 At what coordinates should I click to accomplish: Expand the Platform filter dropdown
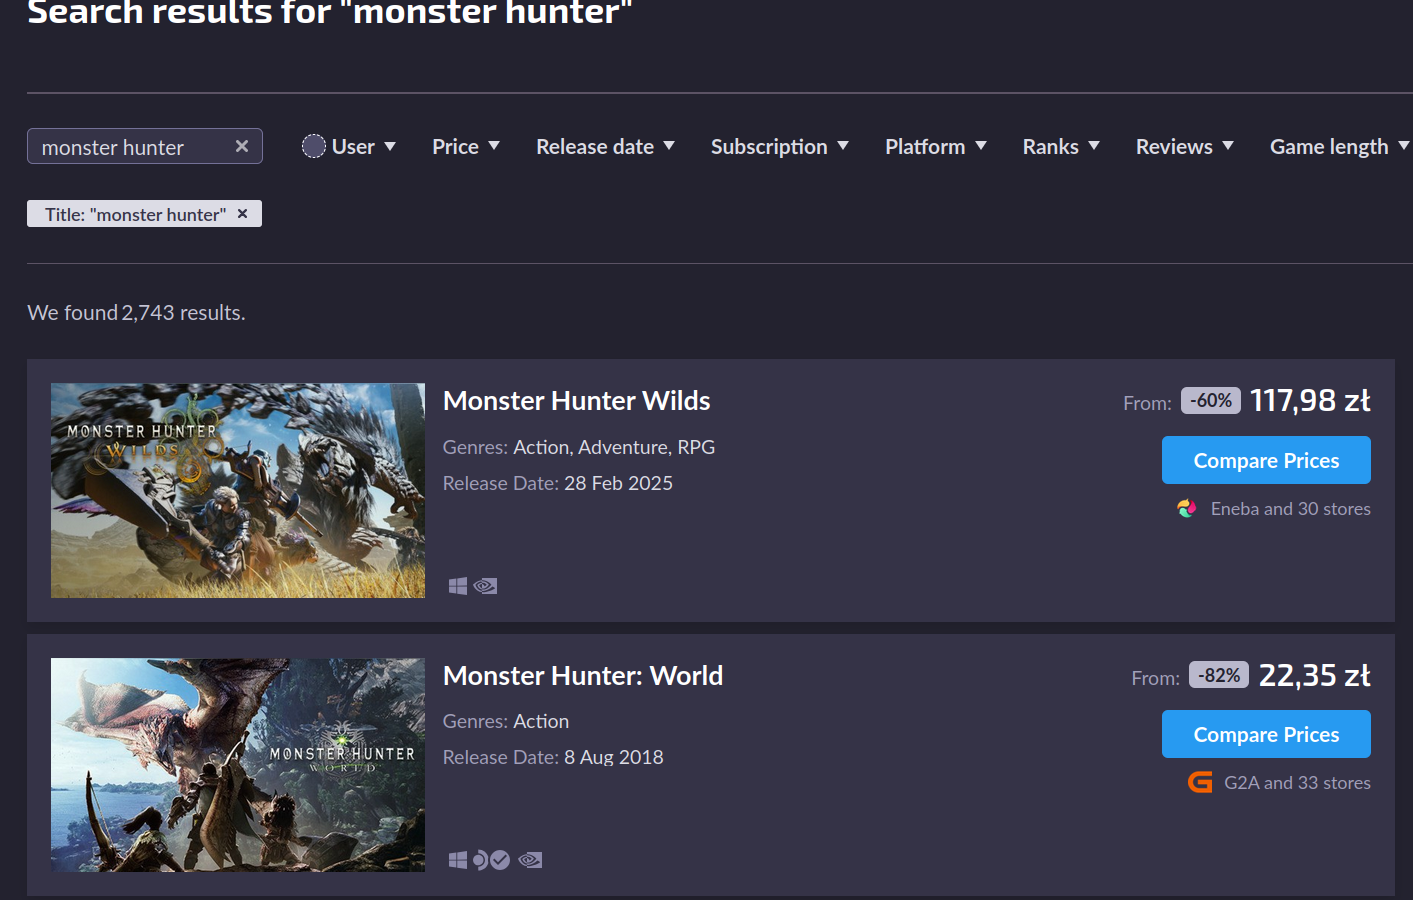936,147
